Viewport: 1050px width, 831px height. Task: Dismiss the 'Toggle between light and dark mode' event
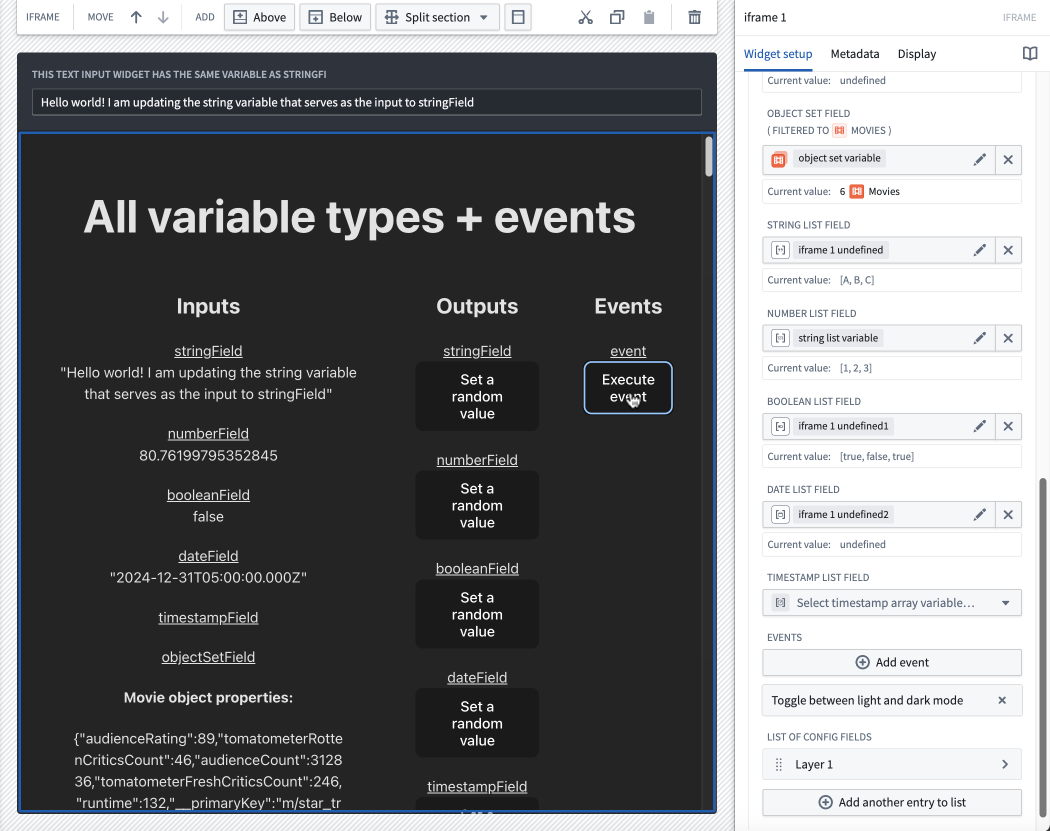(1002, 700)
